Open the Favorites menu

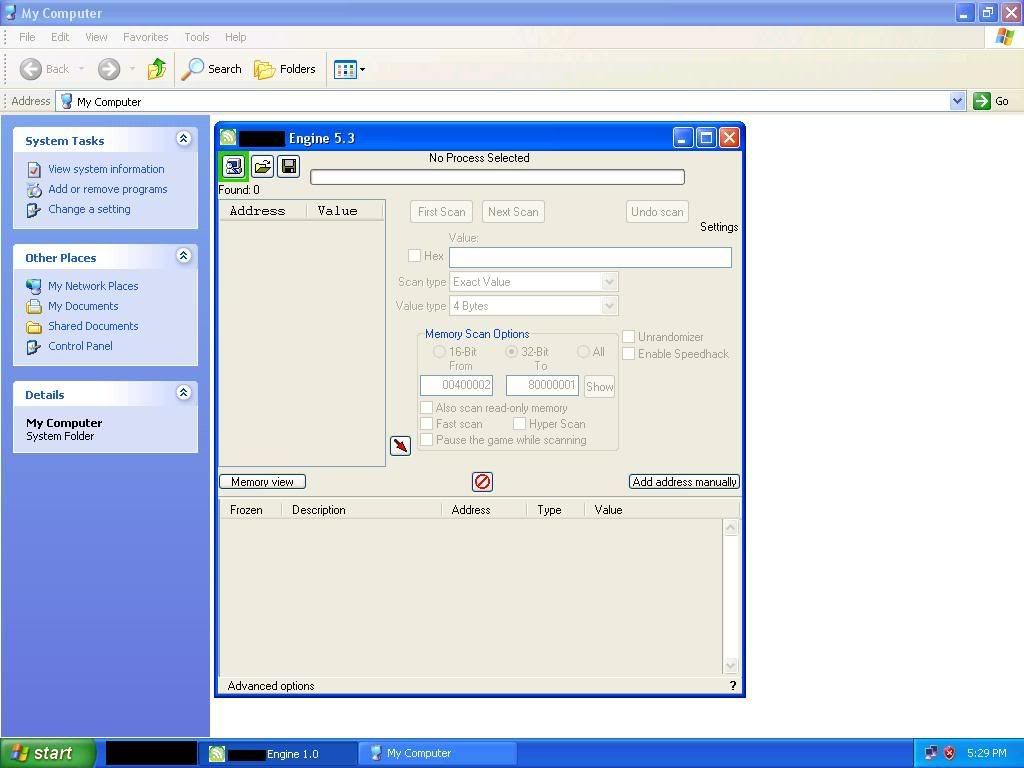[x=145, y=37]
